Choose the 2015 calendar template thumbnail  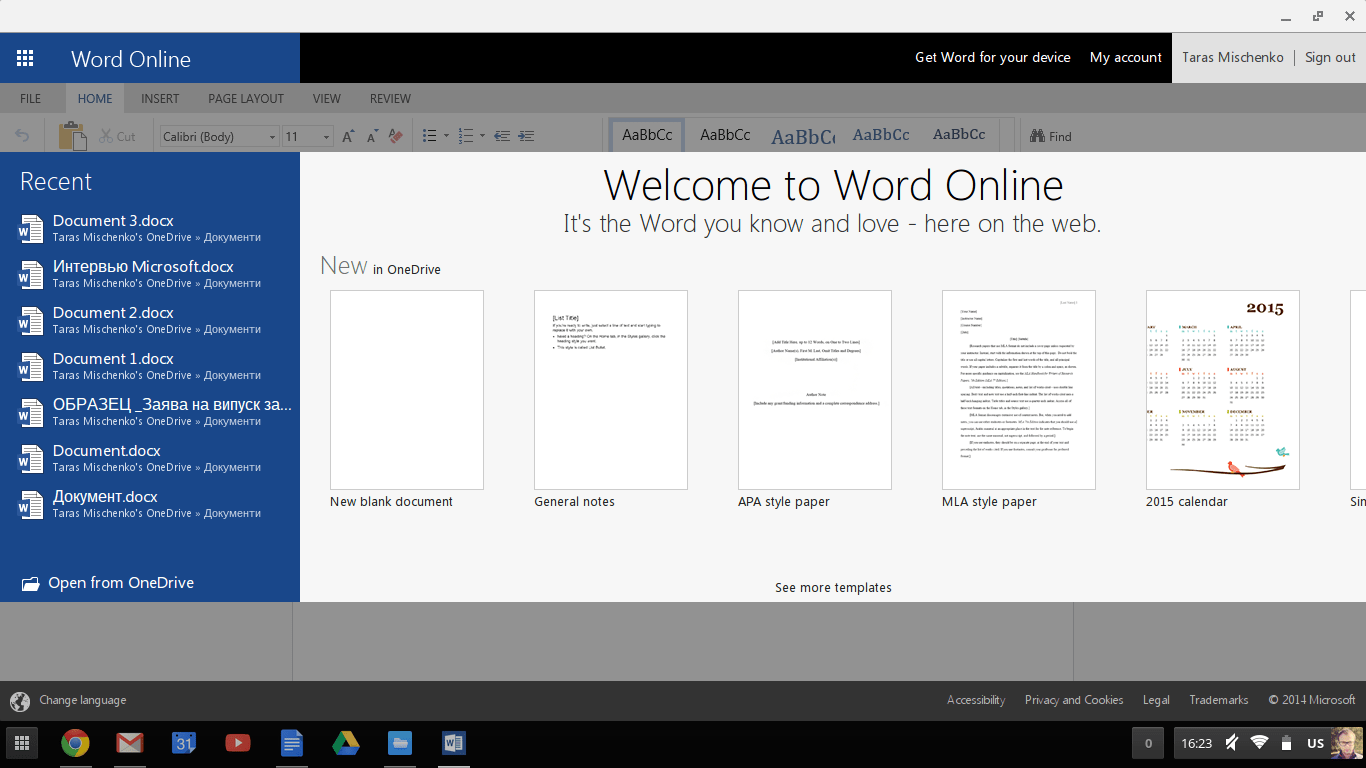coord(1222,390)
